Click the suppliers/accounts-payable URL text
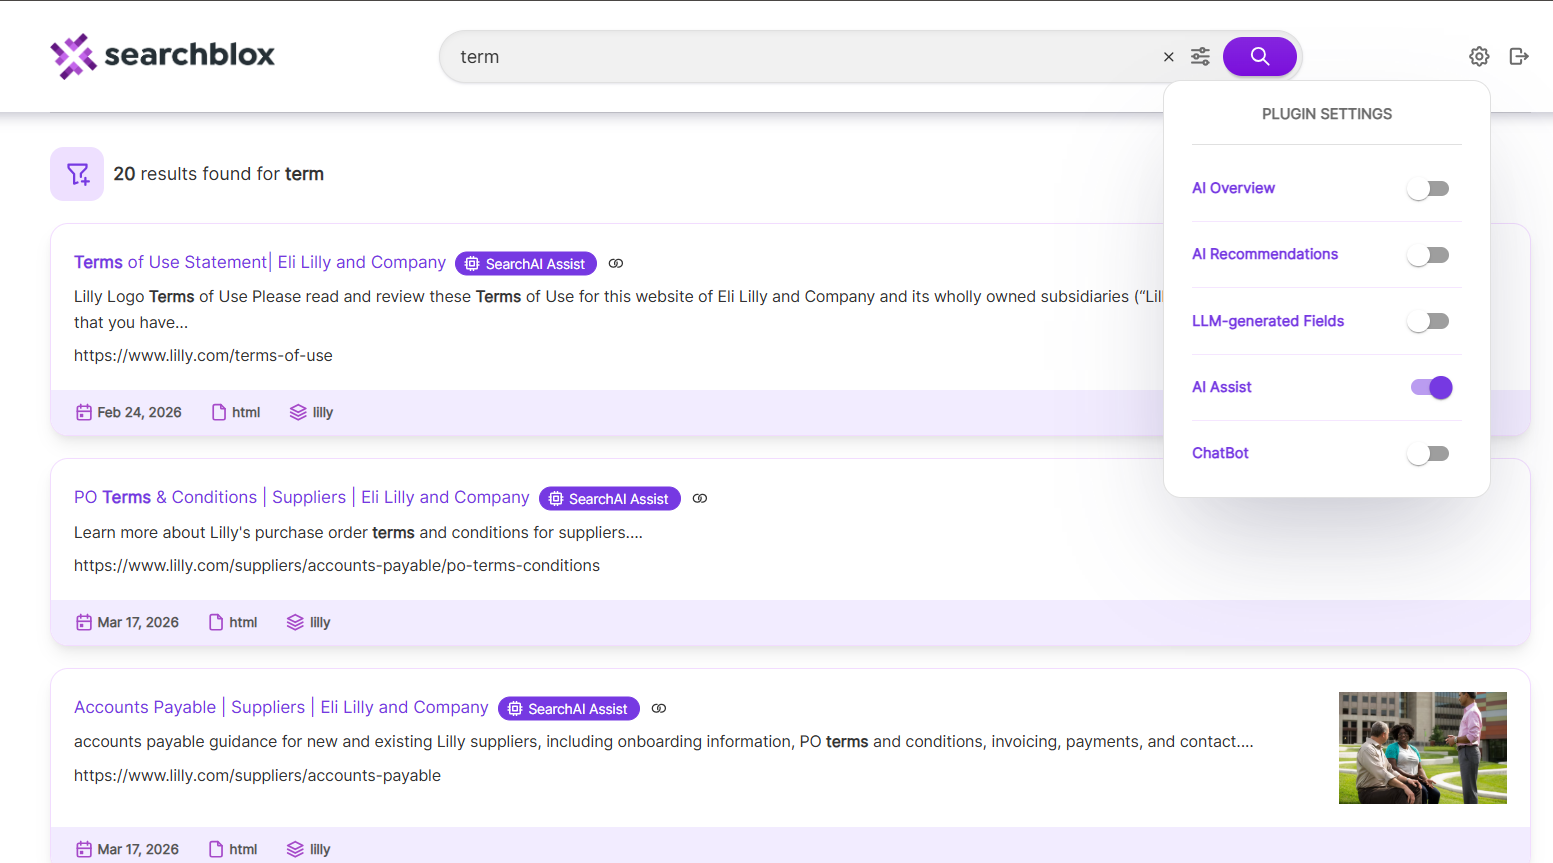Screen dimensions: 1553x863 point(257,775)
